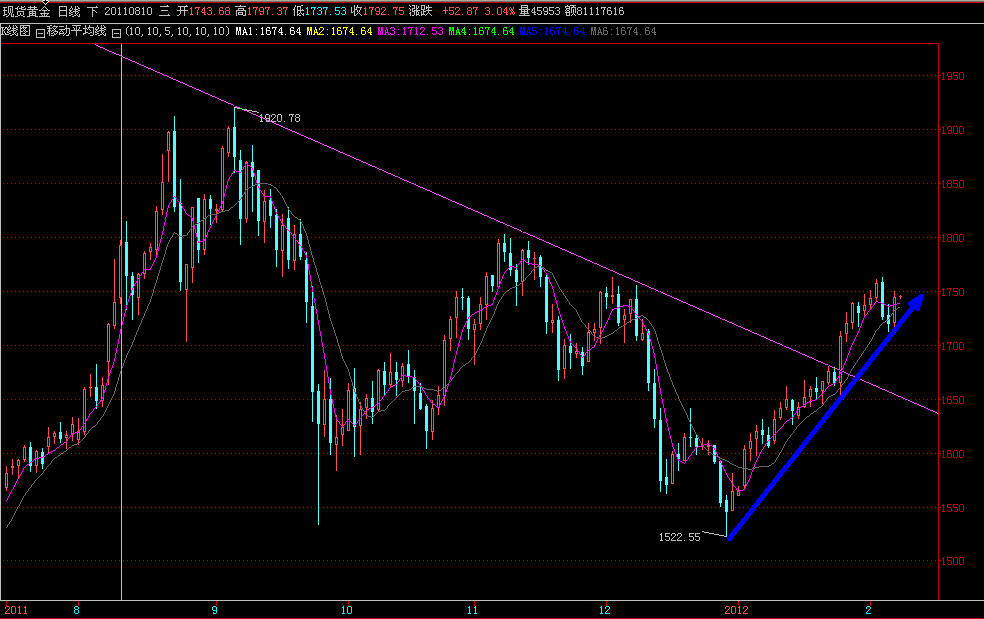Select the K线图 chart label
Screen dimensions: 984x619
point(16,31)
